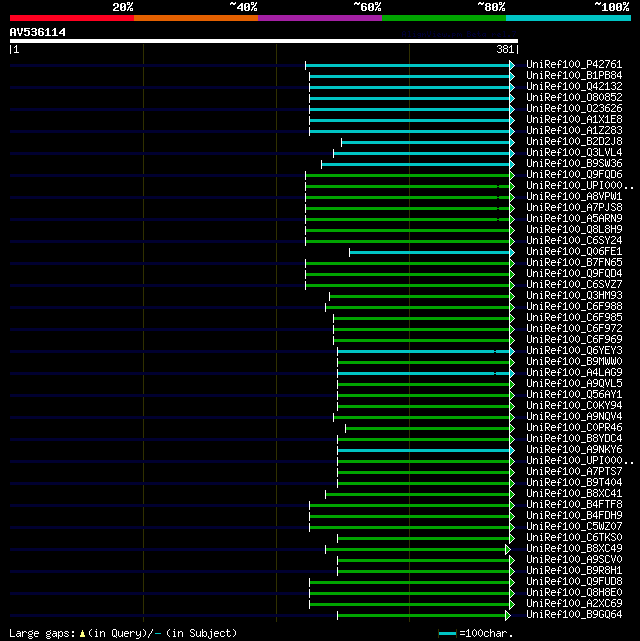
Task: Select the UniRef100_A9NKY6 label
Action: click(574, 450)
